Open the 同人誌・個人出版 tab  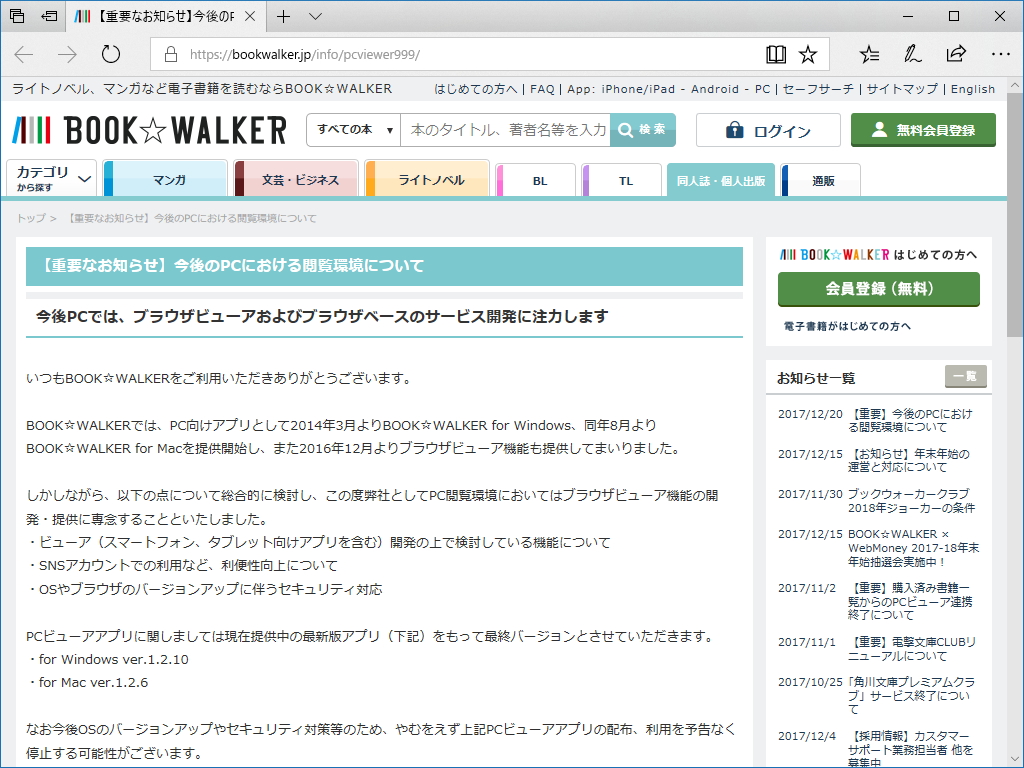721,180
